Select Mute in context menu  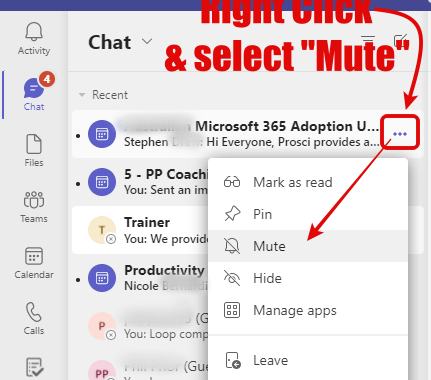[308, 246]
